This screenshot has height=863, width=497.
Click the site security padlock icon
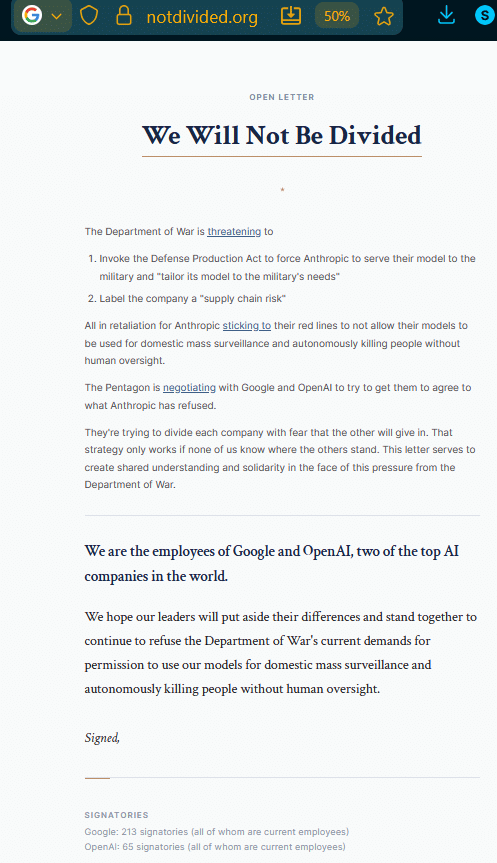click(x=123, y=15)
